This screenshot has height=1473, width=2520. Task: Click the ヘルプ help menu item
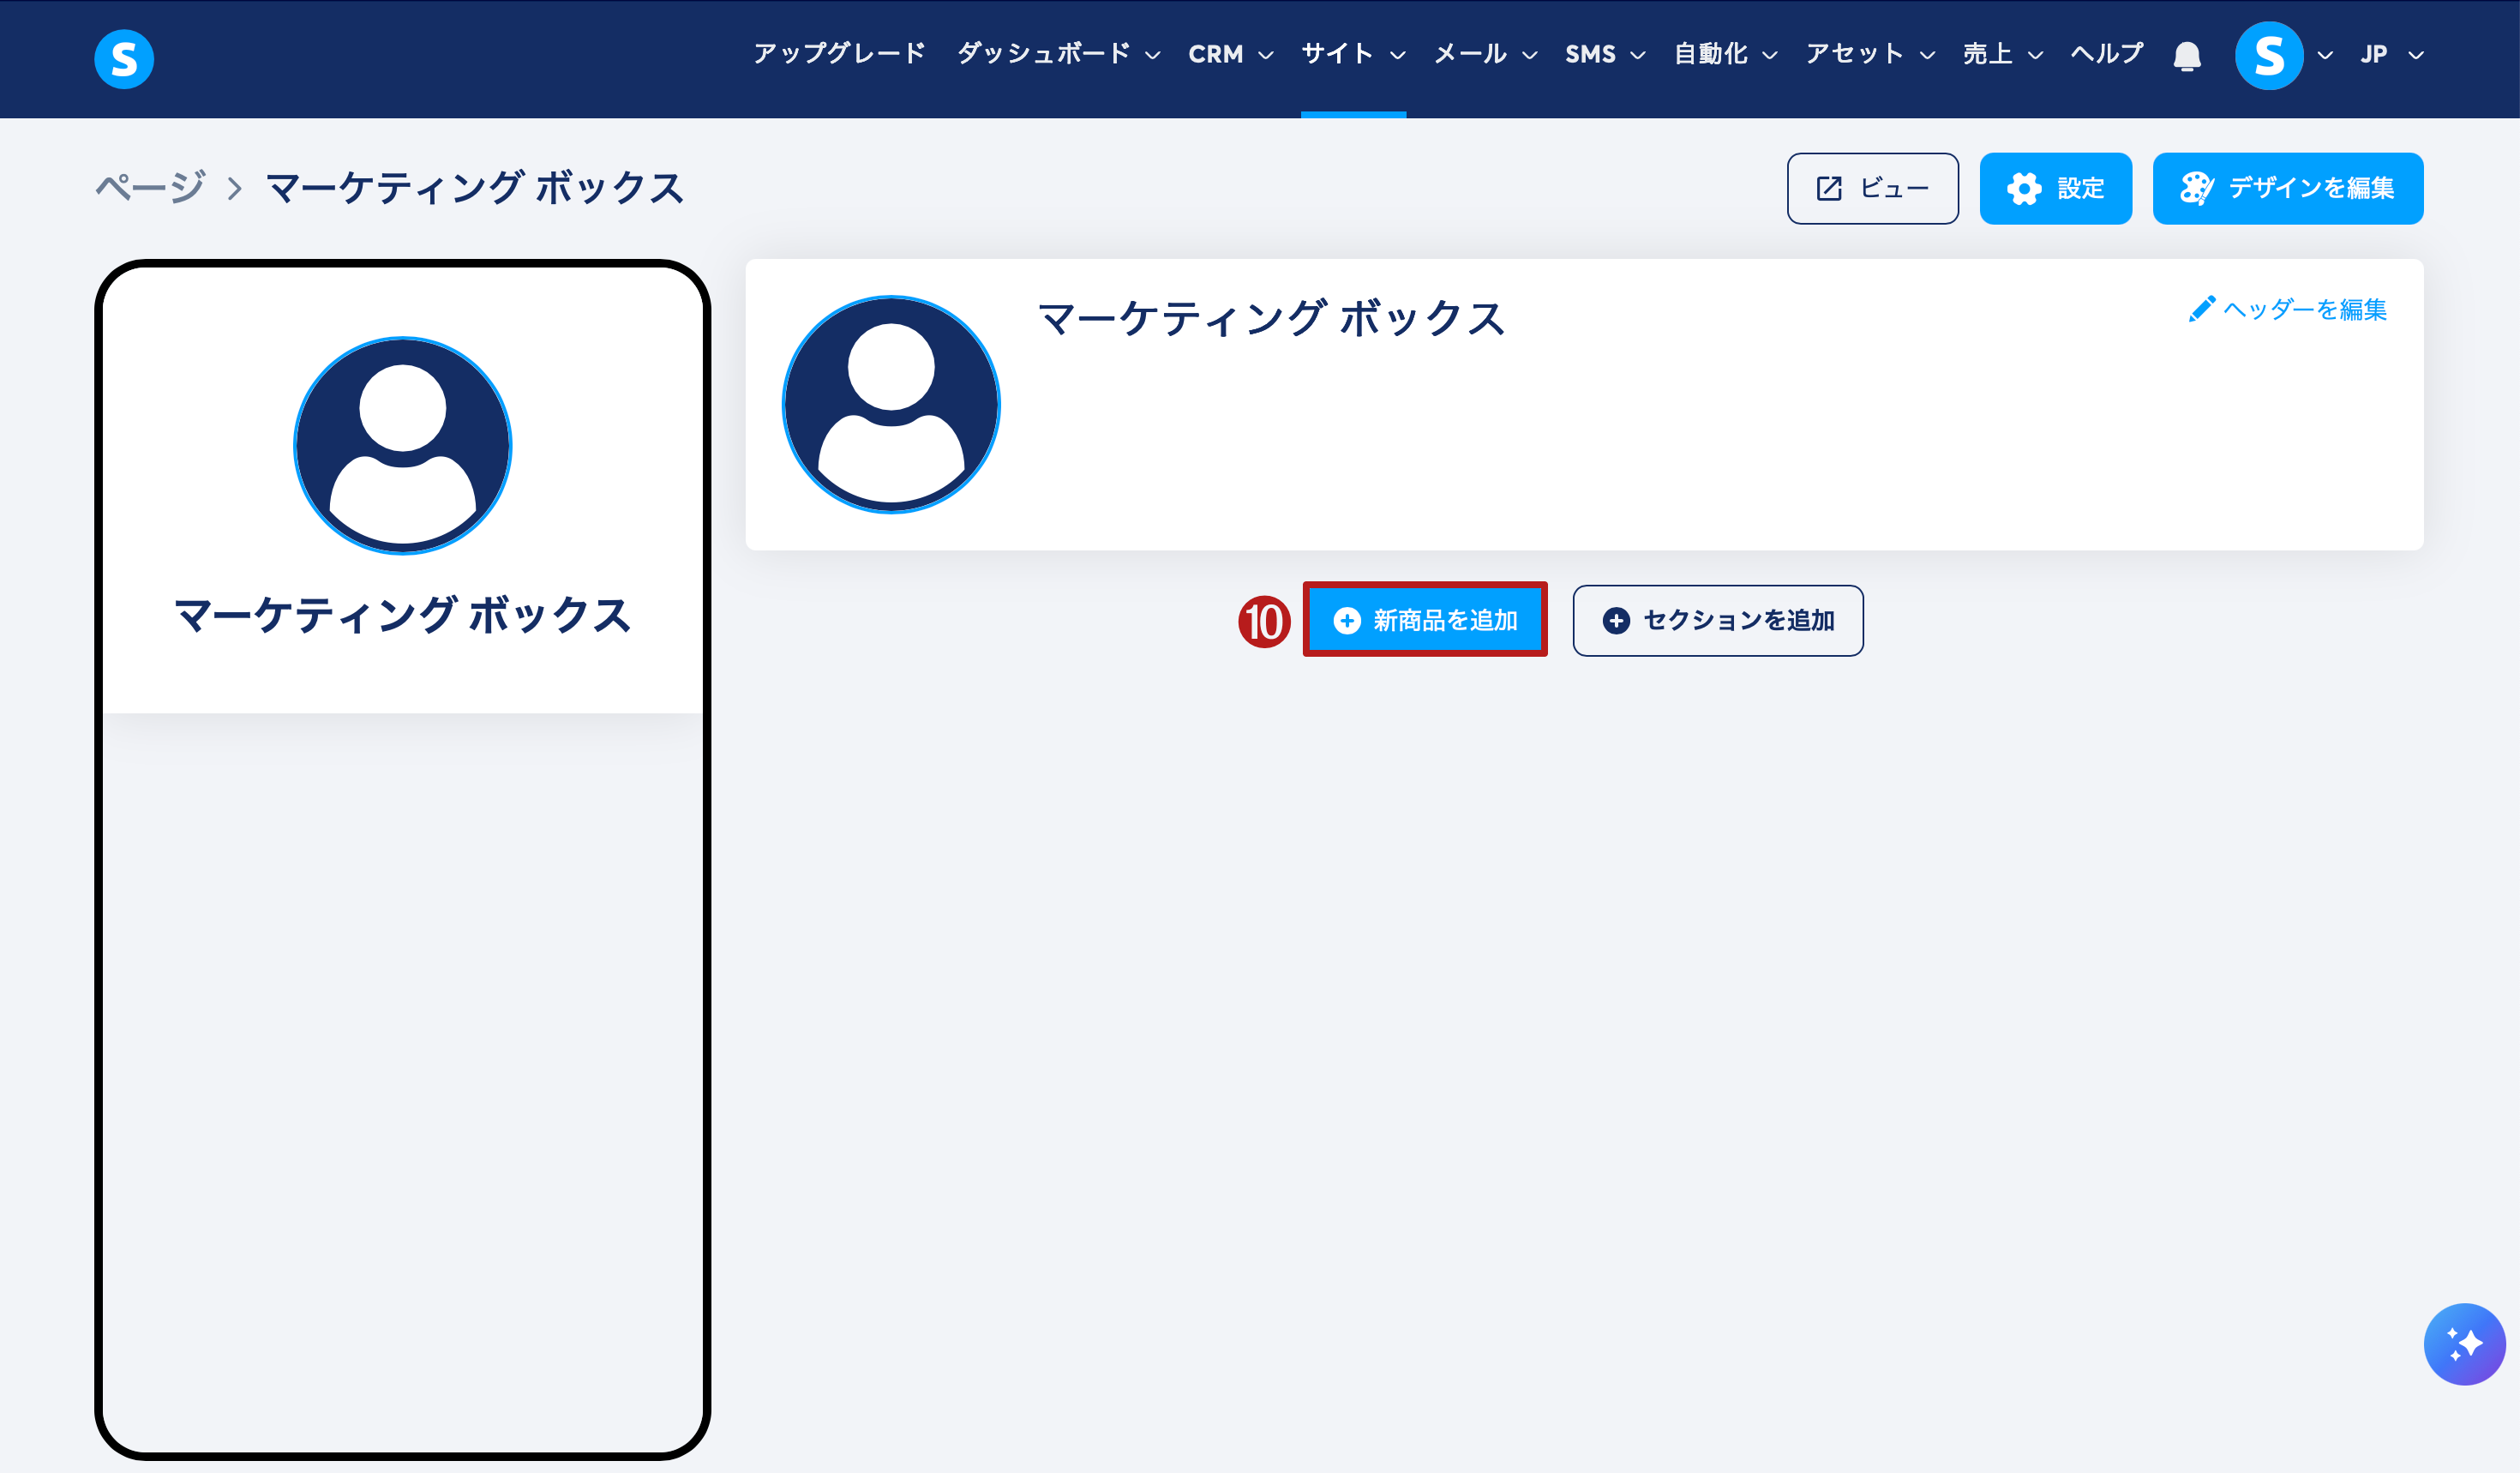pos(2106,54)
